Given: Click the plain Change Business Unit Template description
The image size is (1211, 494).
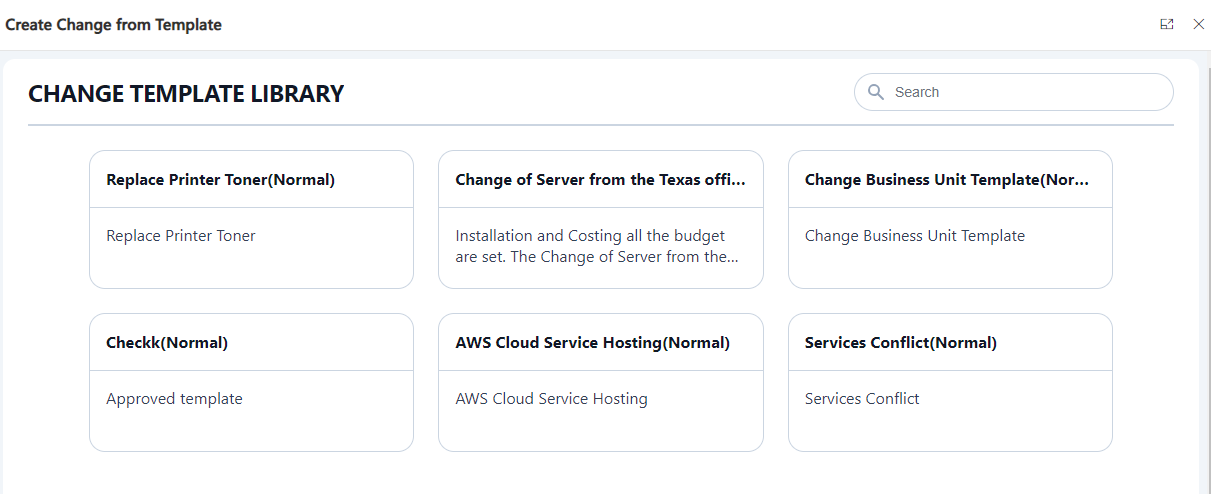Looking at the screenshot, I should coord(915,236).
